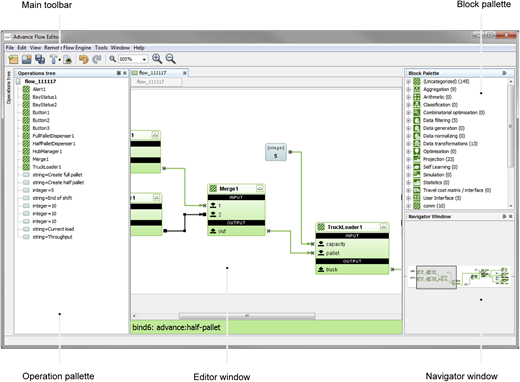The height and width of the screenshot is (382, 520).
Task: Select Merge1 in the Operations tree
Action: pyautogui.click(x=41, y=159)
